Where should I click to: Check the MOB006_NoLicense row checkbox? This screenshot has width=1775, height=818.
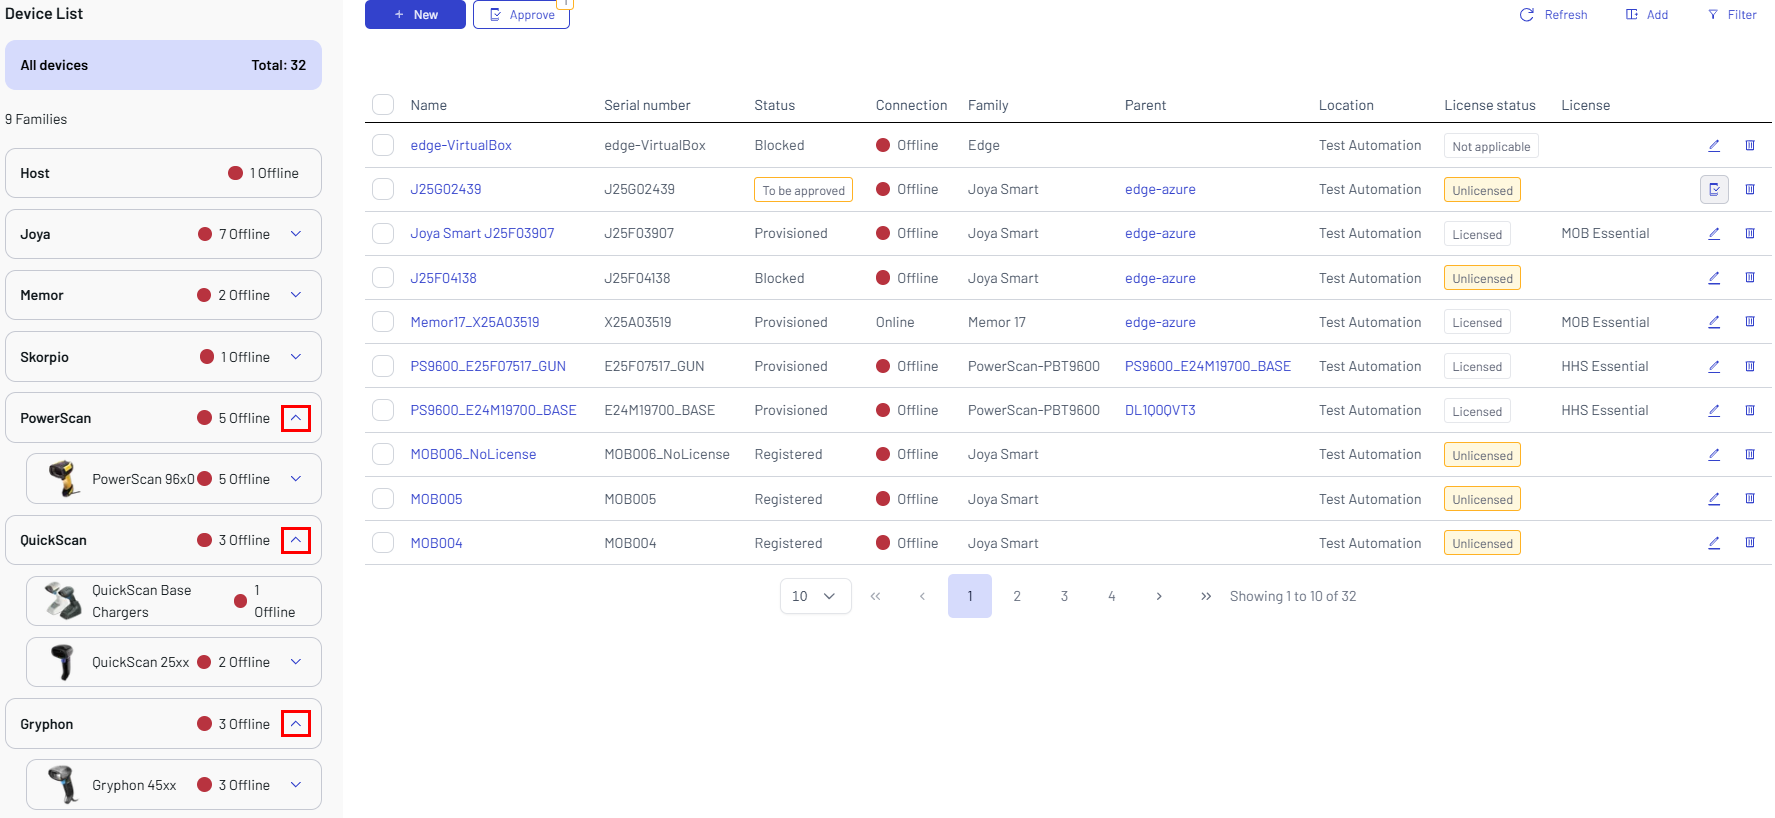[383, 454]
